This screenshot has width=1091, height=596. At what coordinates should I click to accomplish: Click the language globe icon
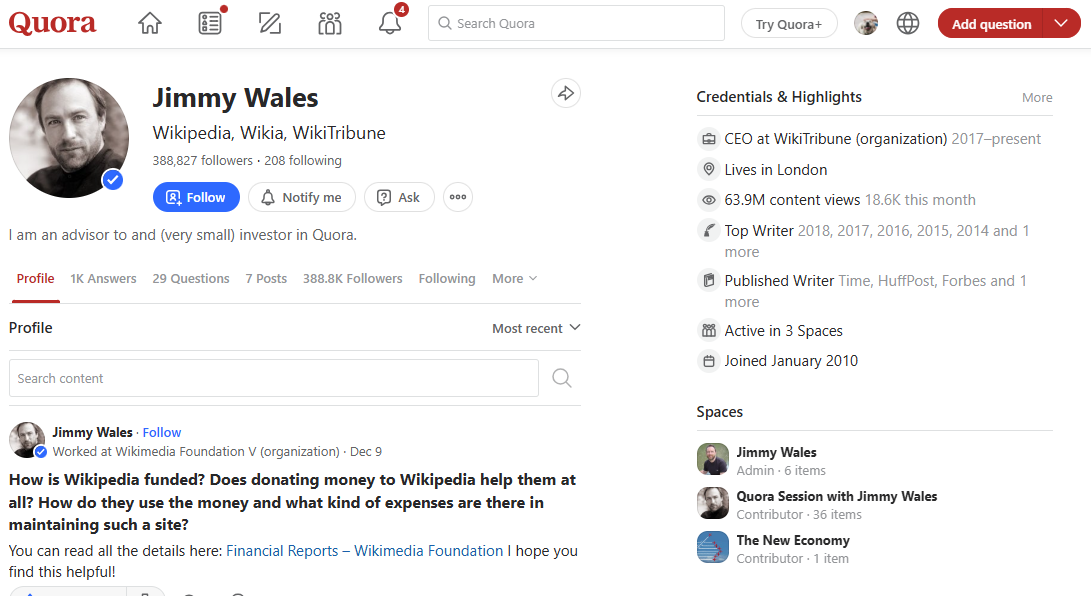[908, 24]
